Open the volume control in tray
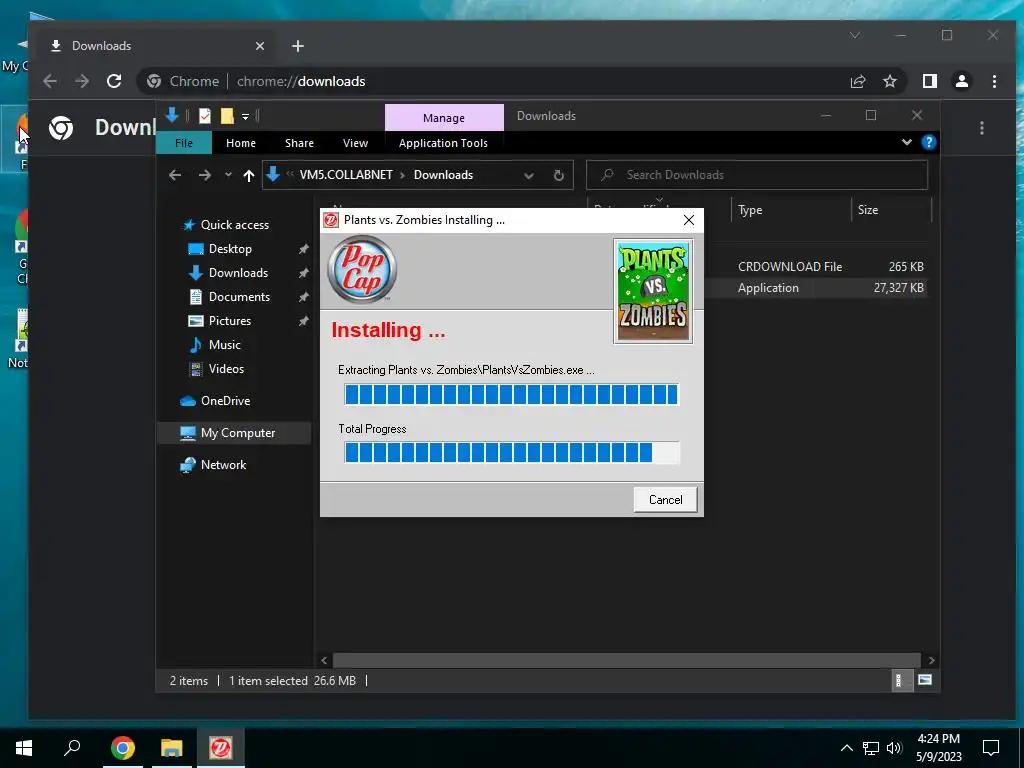1024x768 pixels. tap(894, 748)
